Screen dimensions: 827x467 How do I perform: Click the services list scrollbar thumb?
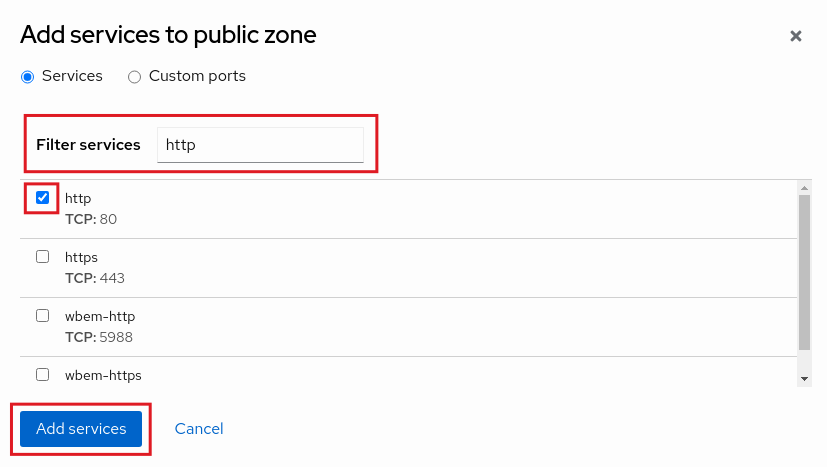[804, 270]
